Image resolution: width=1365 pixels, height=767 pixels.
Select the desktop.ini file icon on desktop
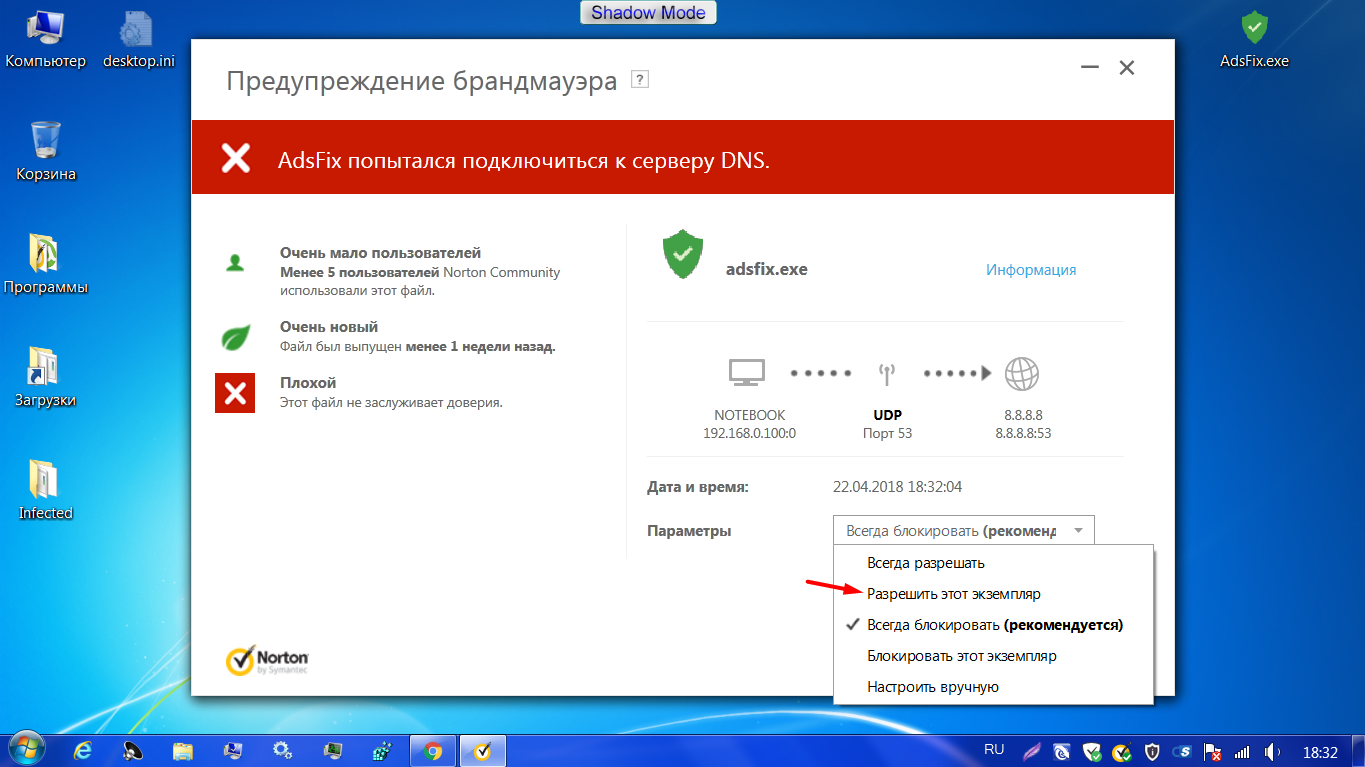(138, 40)
